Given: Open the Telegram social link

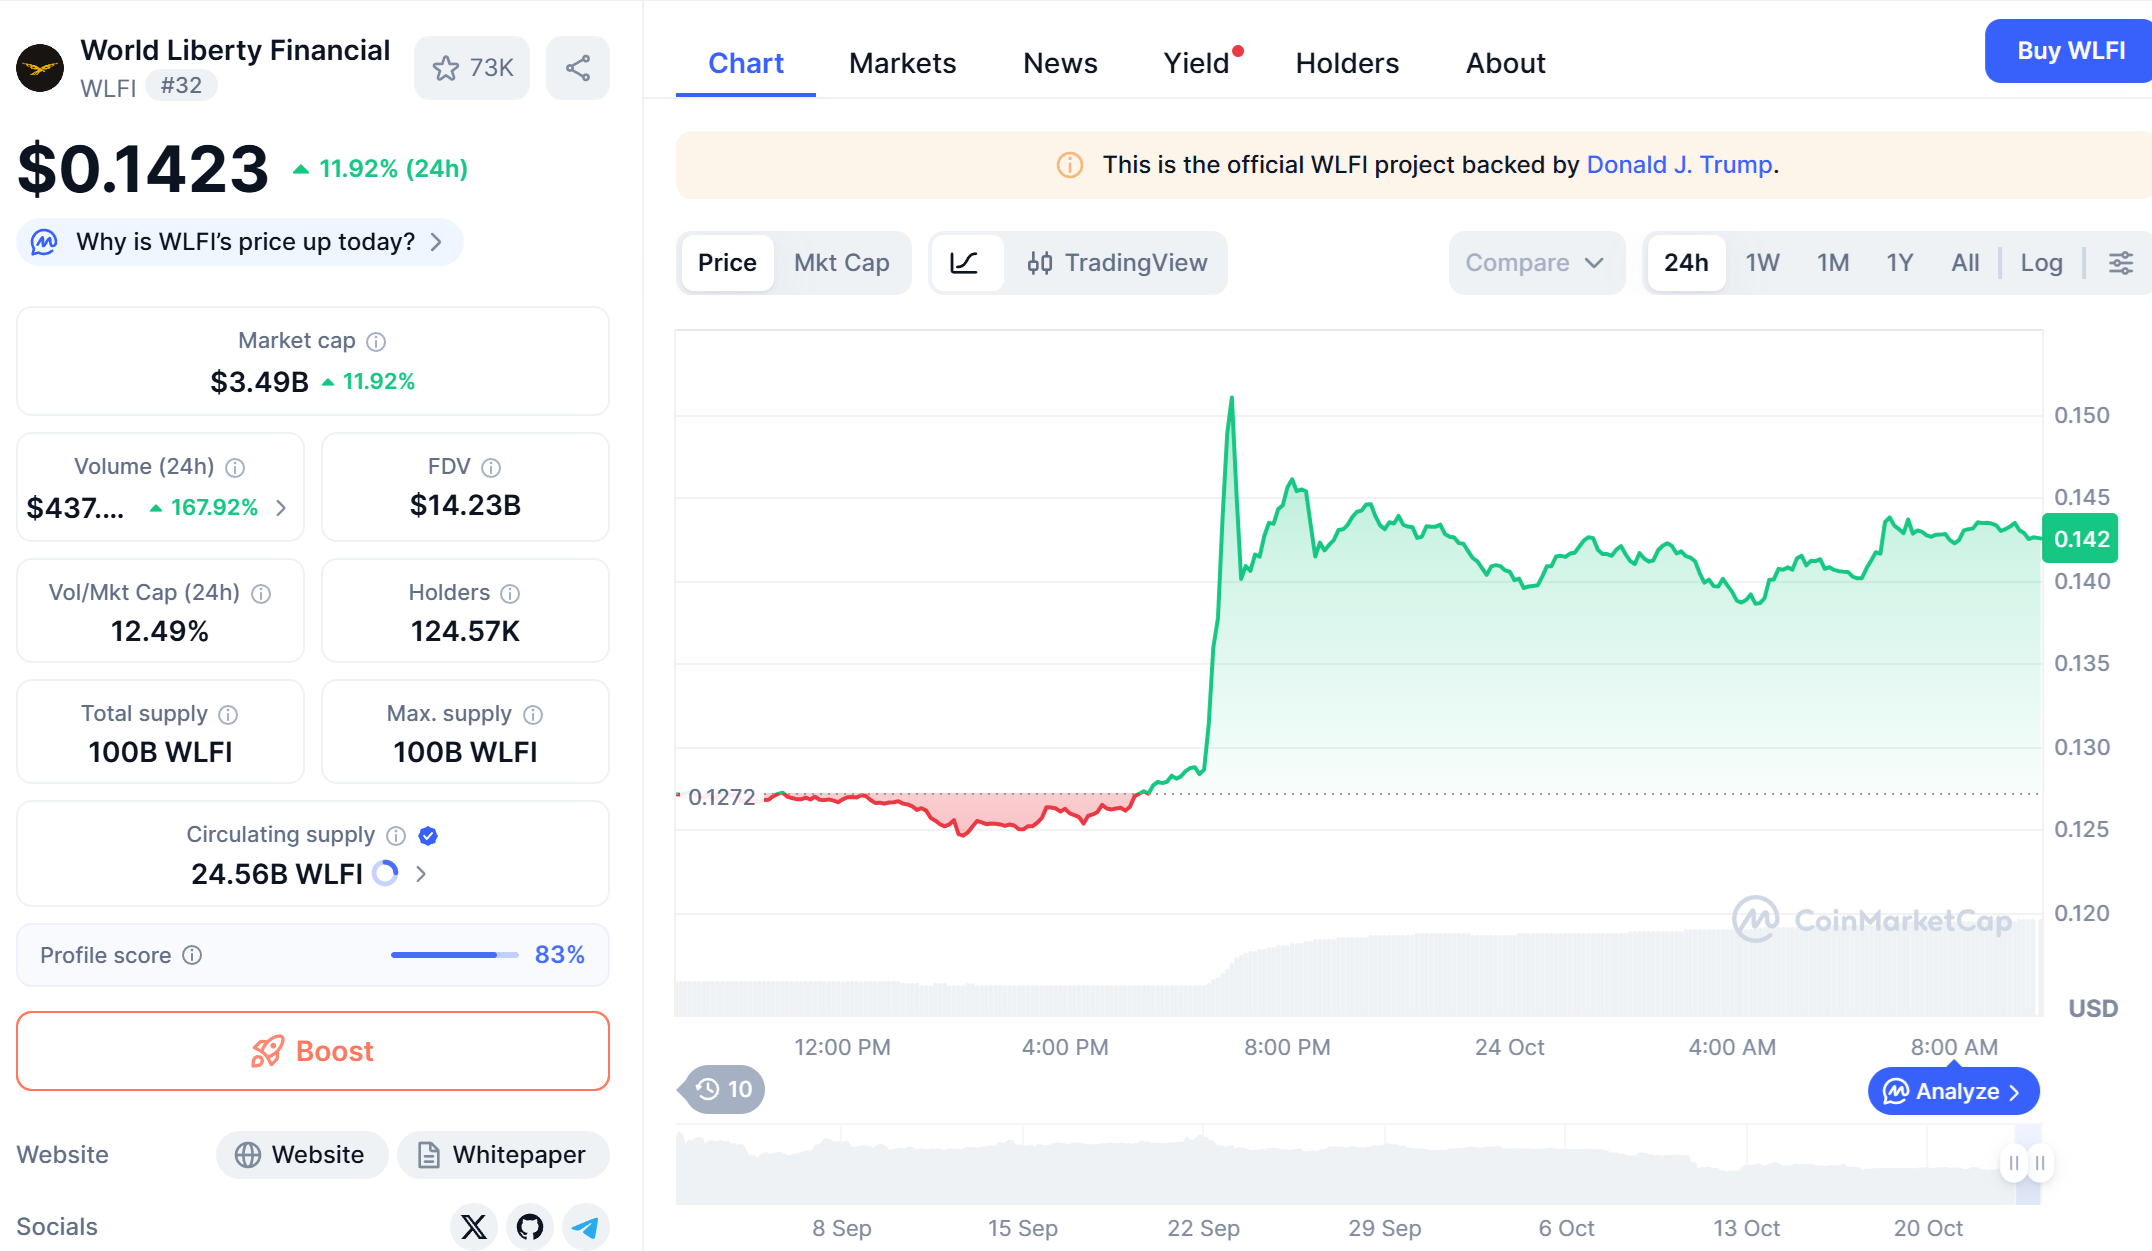Looking at the screenshot, I should click(x=586, y=1226).
